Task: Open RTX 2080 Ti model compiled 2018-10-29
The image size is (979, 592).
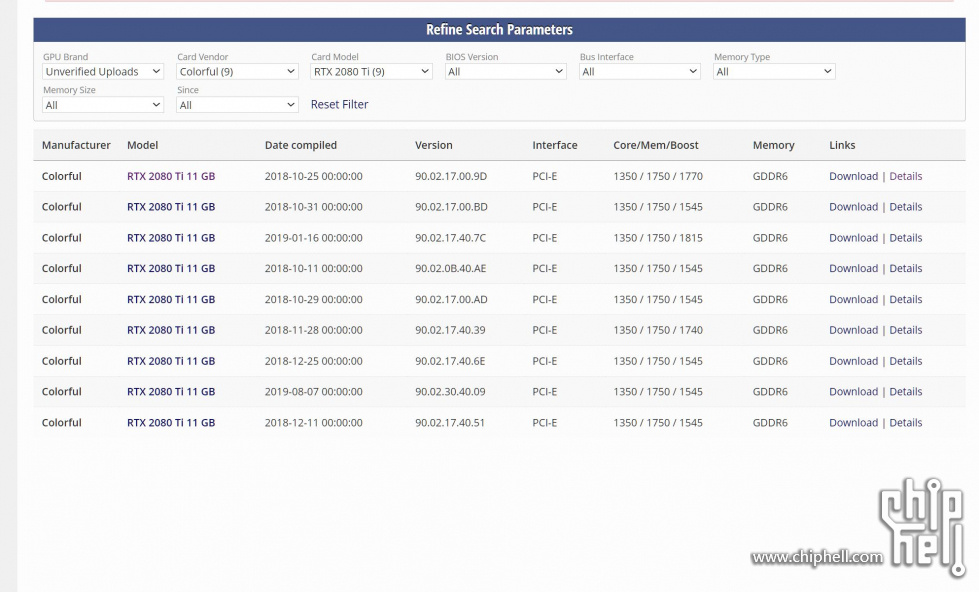Action: coord(171,300)
